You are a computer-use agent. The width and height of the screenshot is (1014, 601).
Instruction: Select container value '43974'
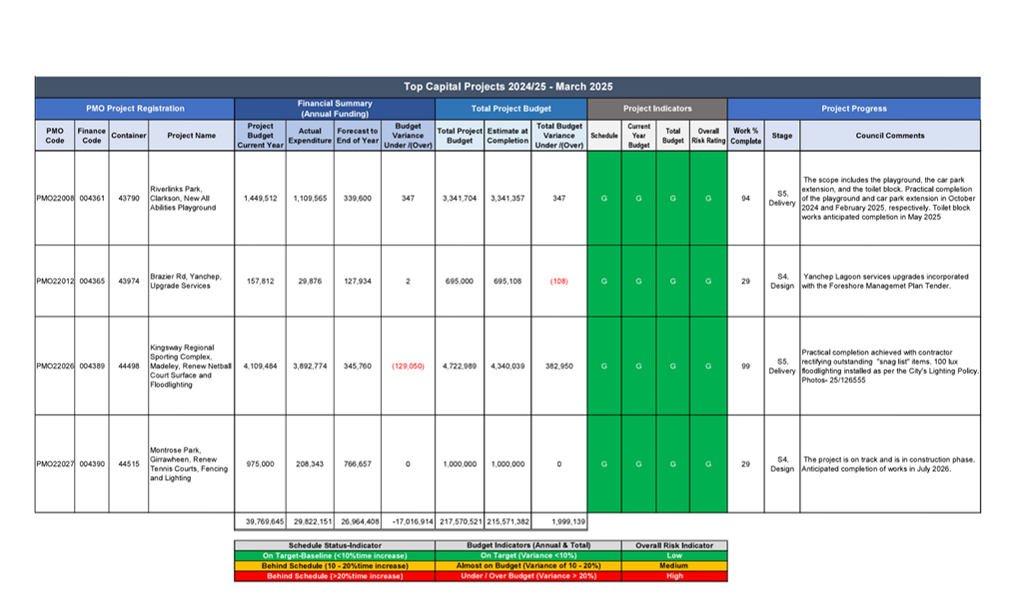pyautogui.click(x=129, y=281)
